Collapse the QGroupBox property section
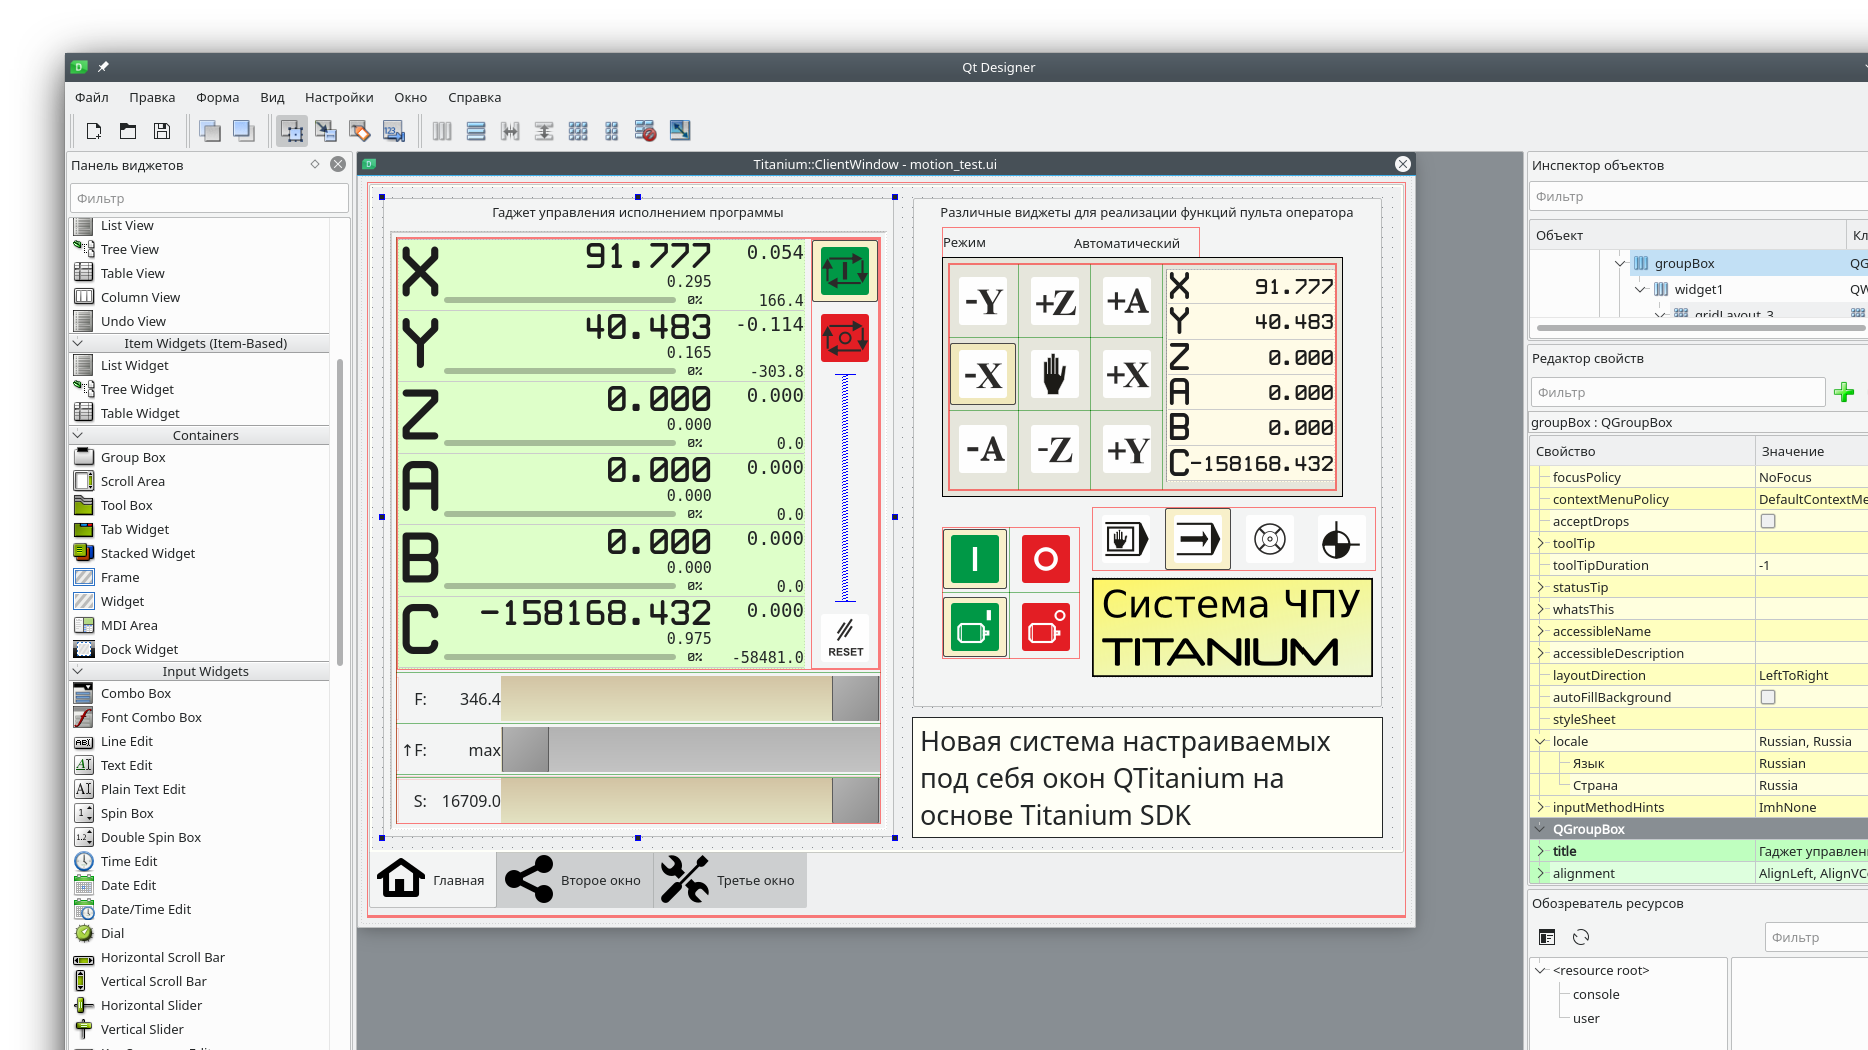 point(1539,829)
